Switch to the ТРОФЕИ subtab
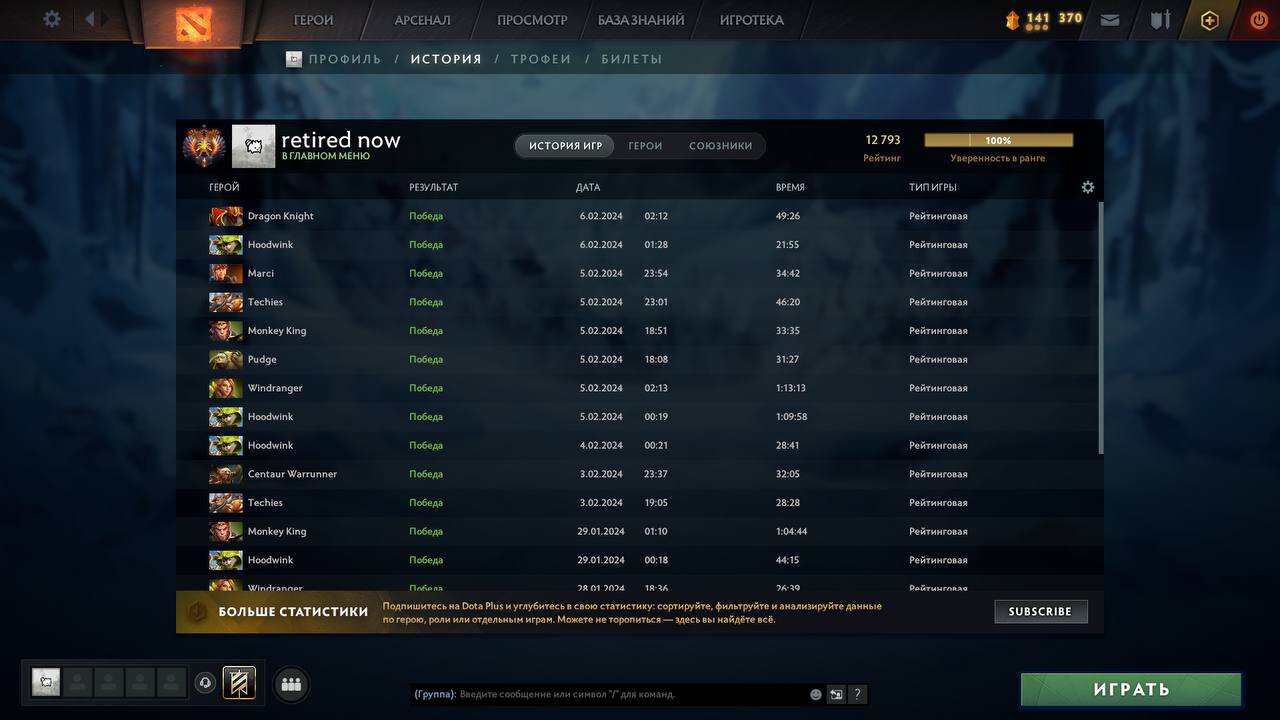The image size is (1280, 720). pos(541,59)
